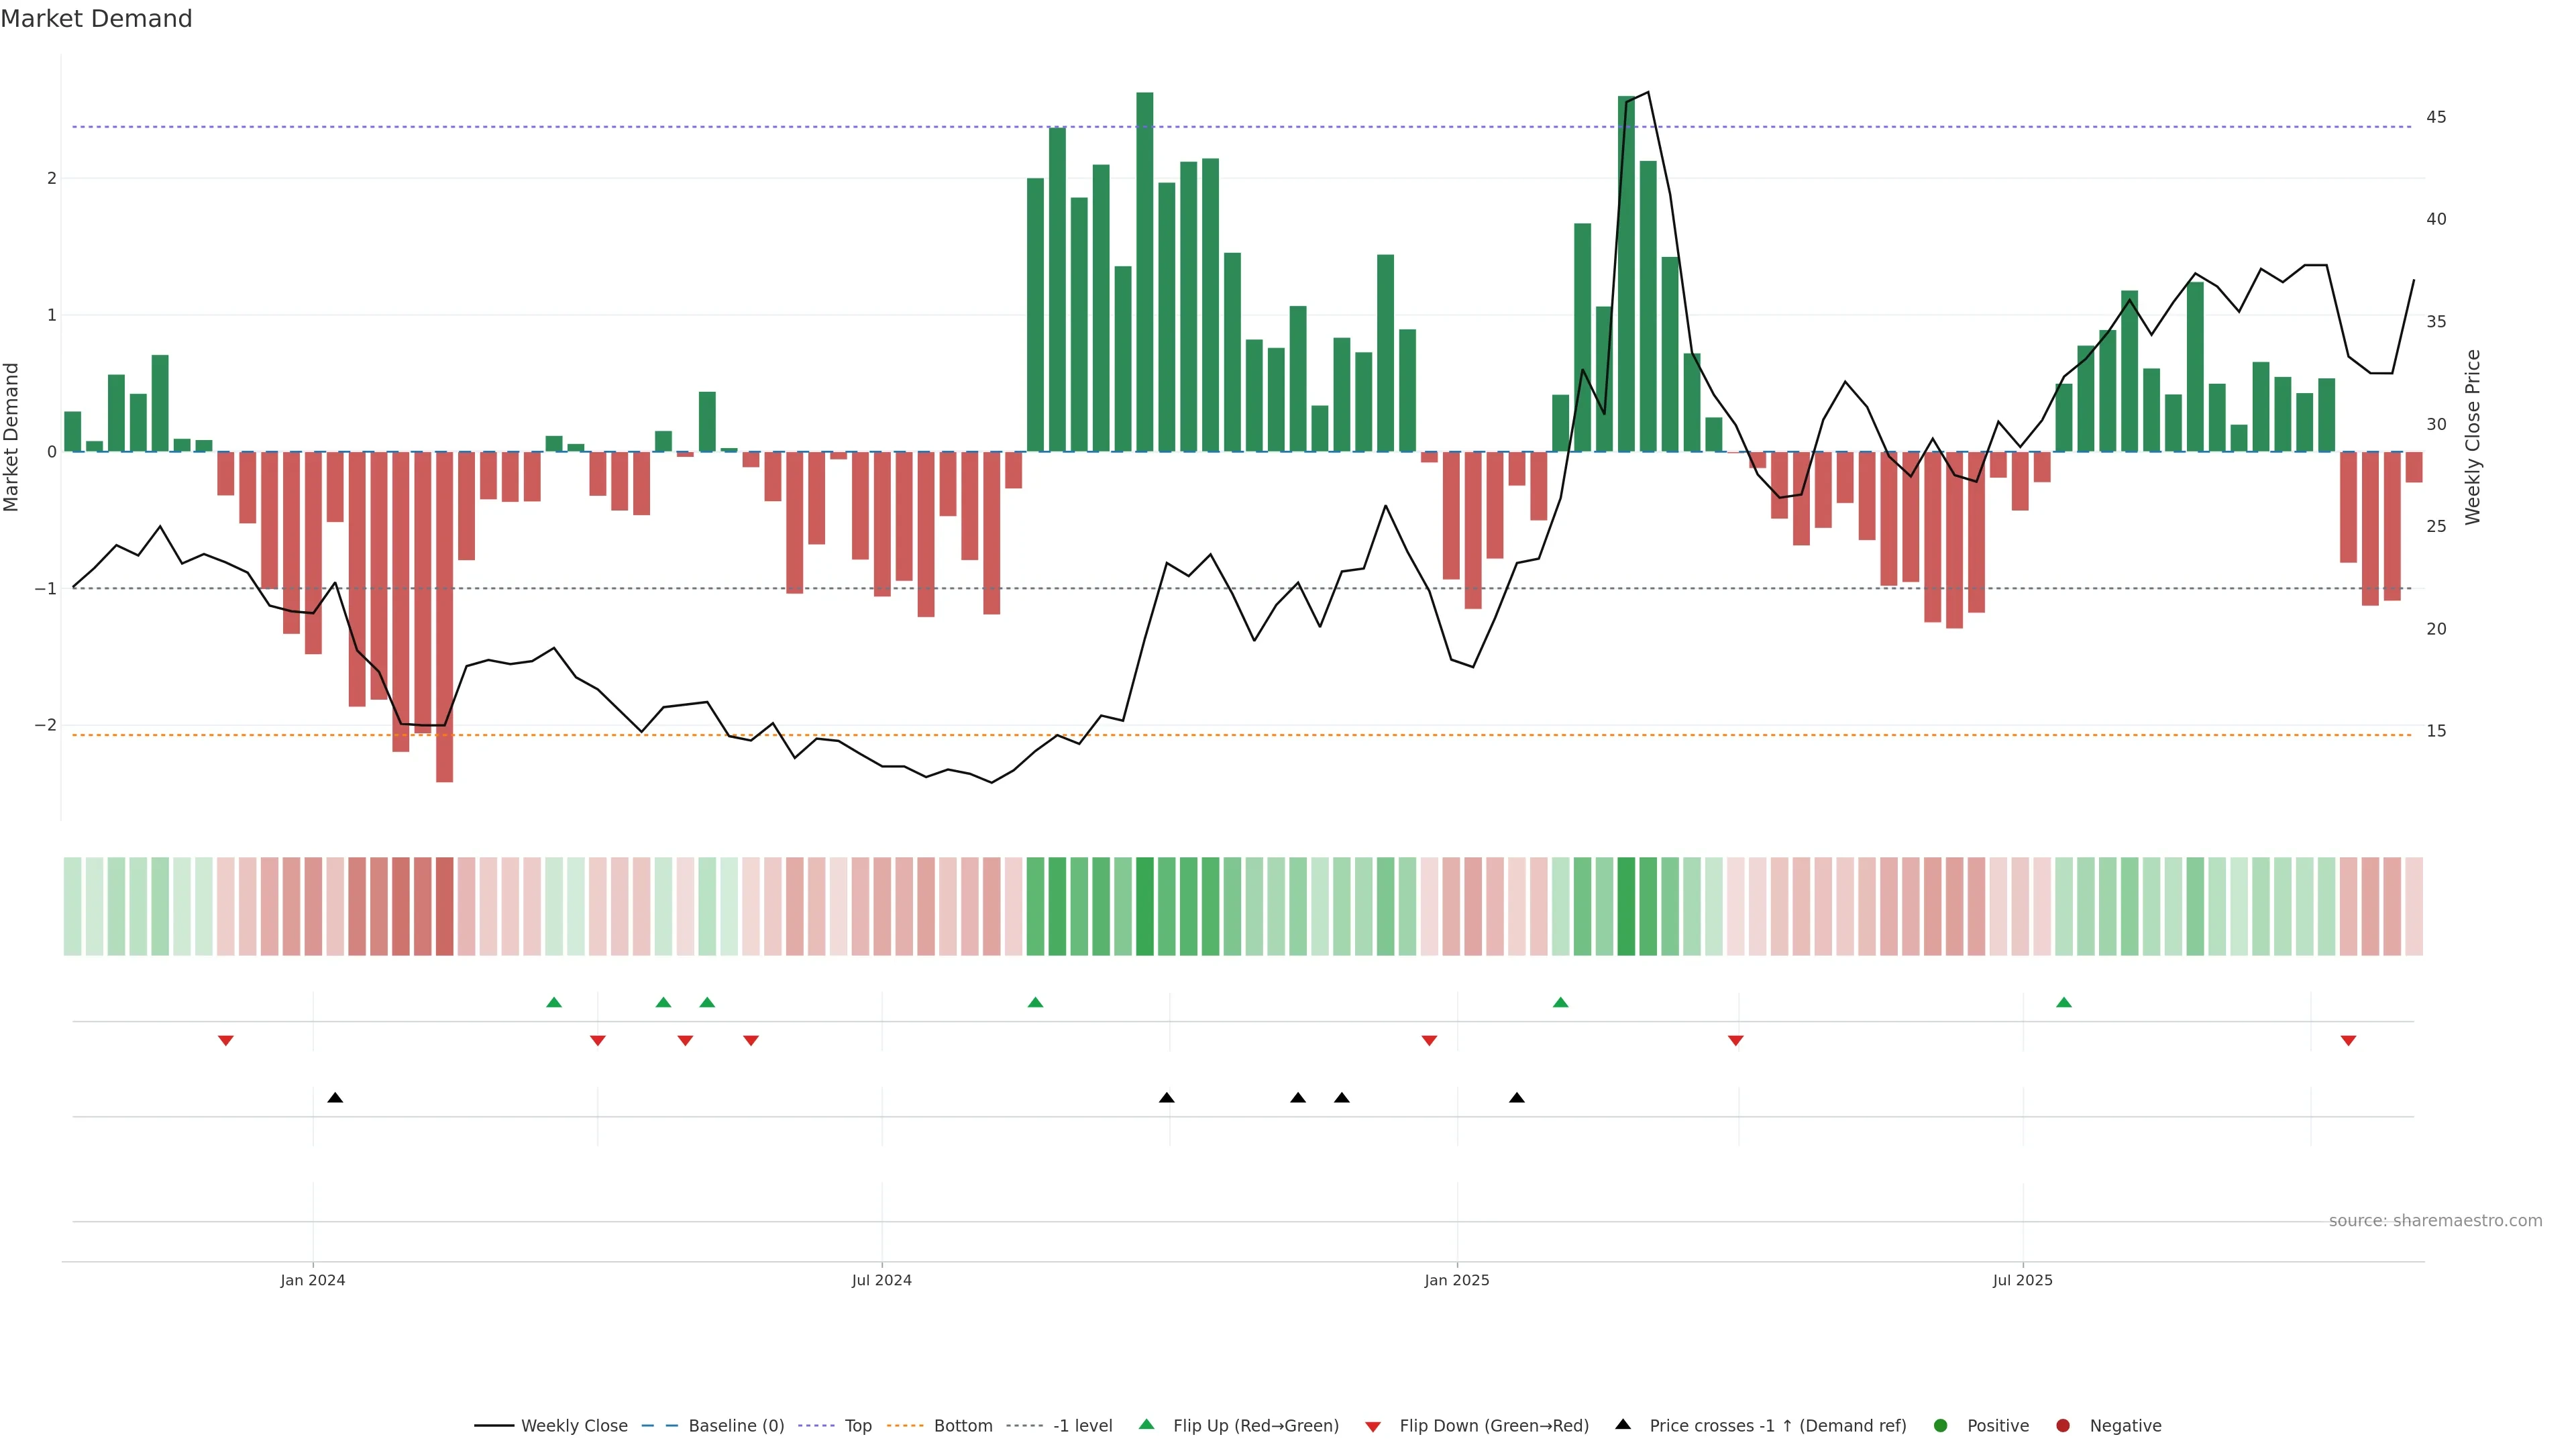Click last red flip-down marker on right
Screen dimensions: 2576x1449
tap(2348, 1041)
